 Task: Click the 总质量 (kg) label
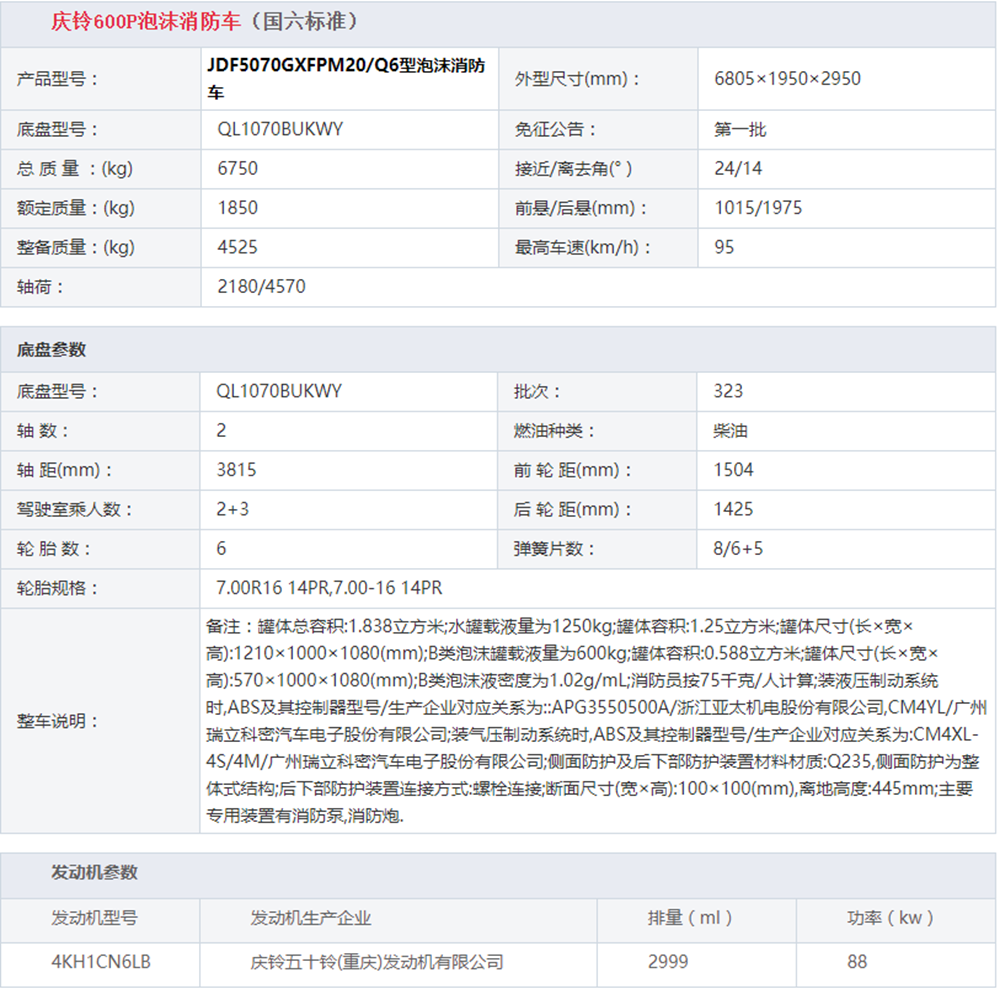(x=75, y=169)
